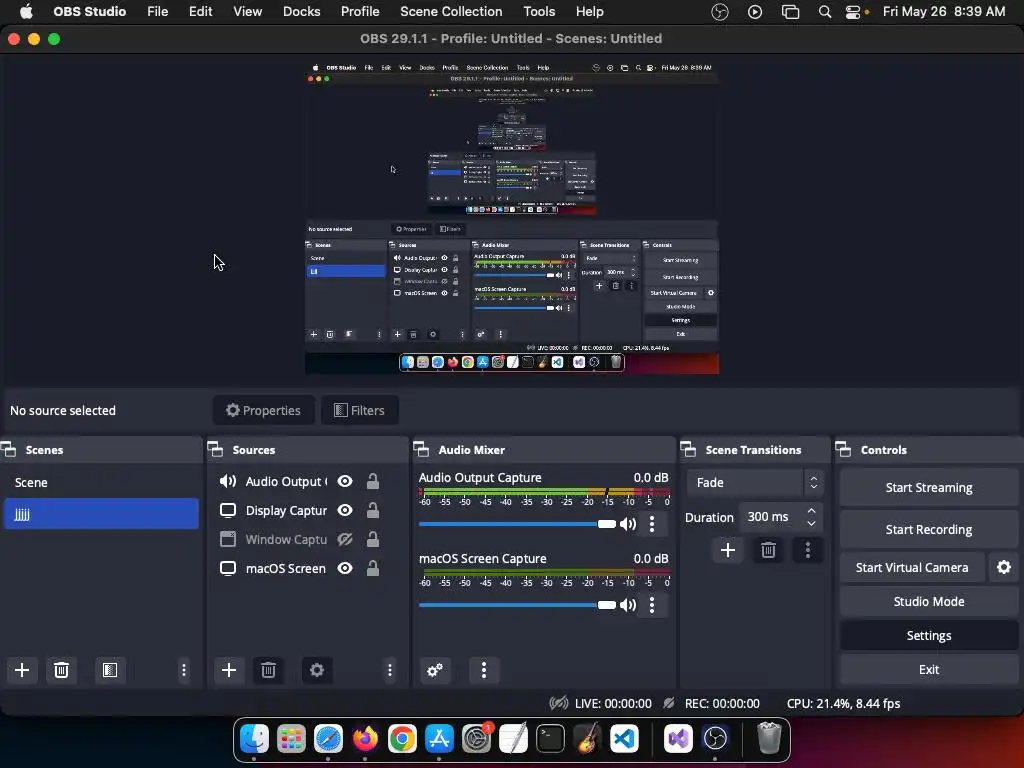Open the Docks menu
Viewport: 1024px width, 768px height.
point(302,12)
